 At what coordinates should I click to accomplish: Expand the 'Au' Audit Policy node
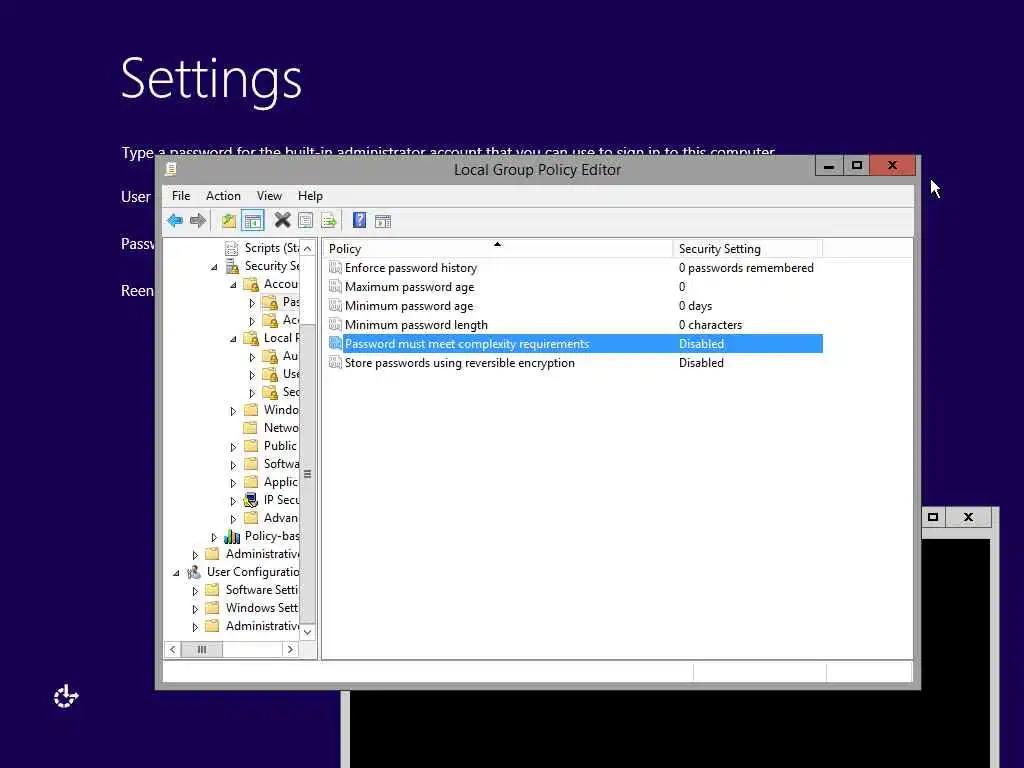[252, 357]
